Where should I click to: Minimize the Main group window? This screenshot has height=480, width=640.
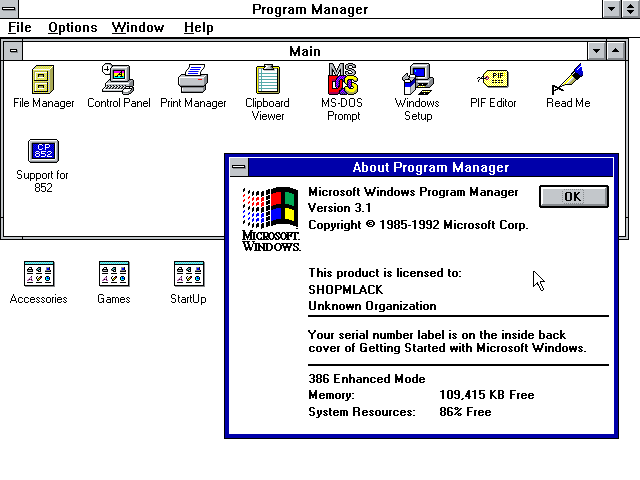(x=596, y=51)
